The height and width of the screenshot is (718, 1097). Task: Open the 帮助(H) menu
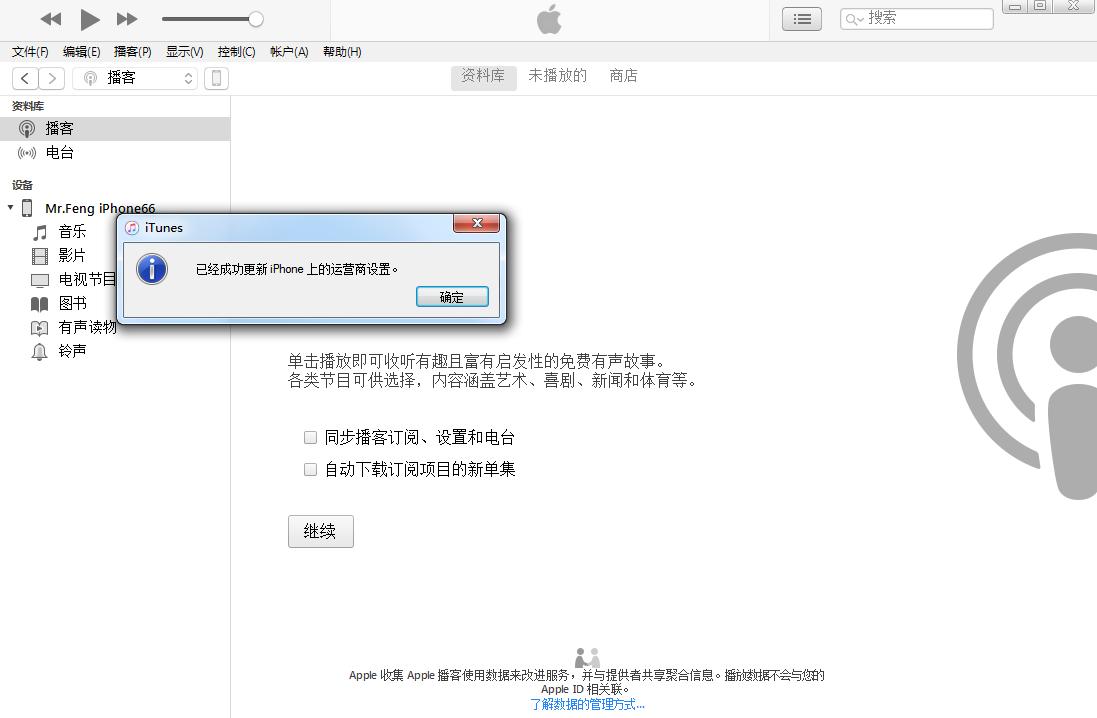[x=342, y=52]
